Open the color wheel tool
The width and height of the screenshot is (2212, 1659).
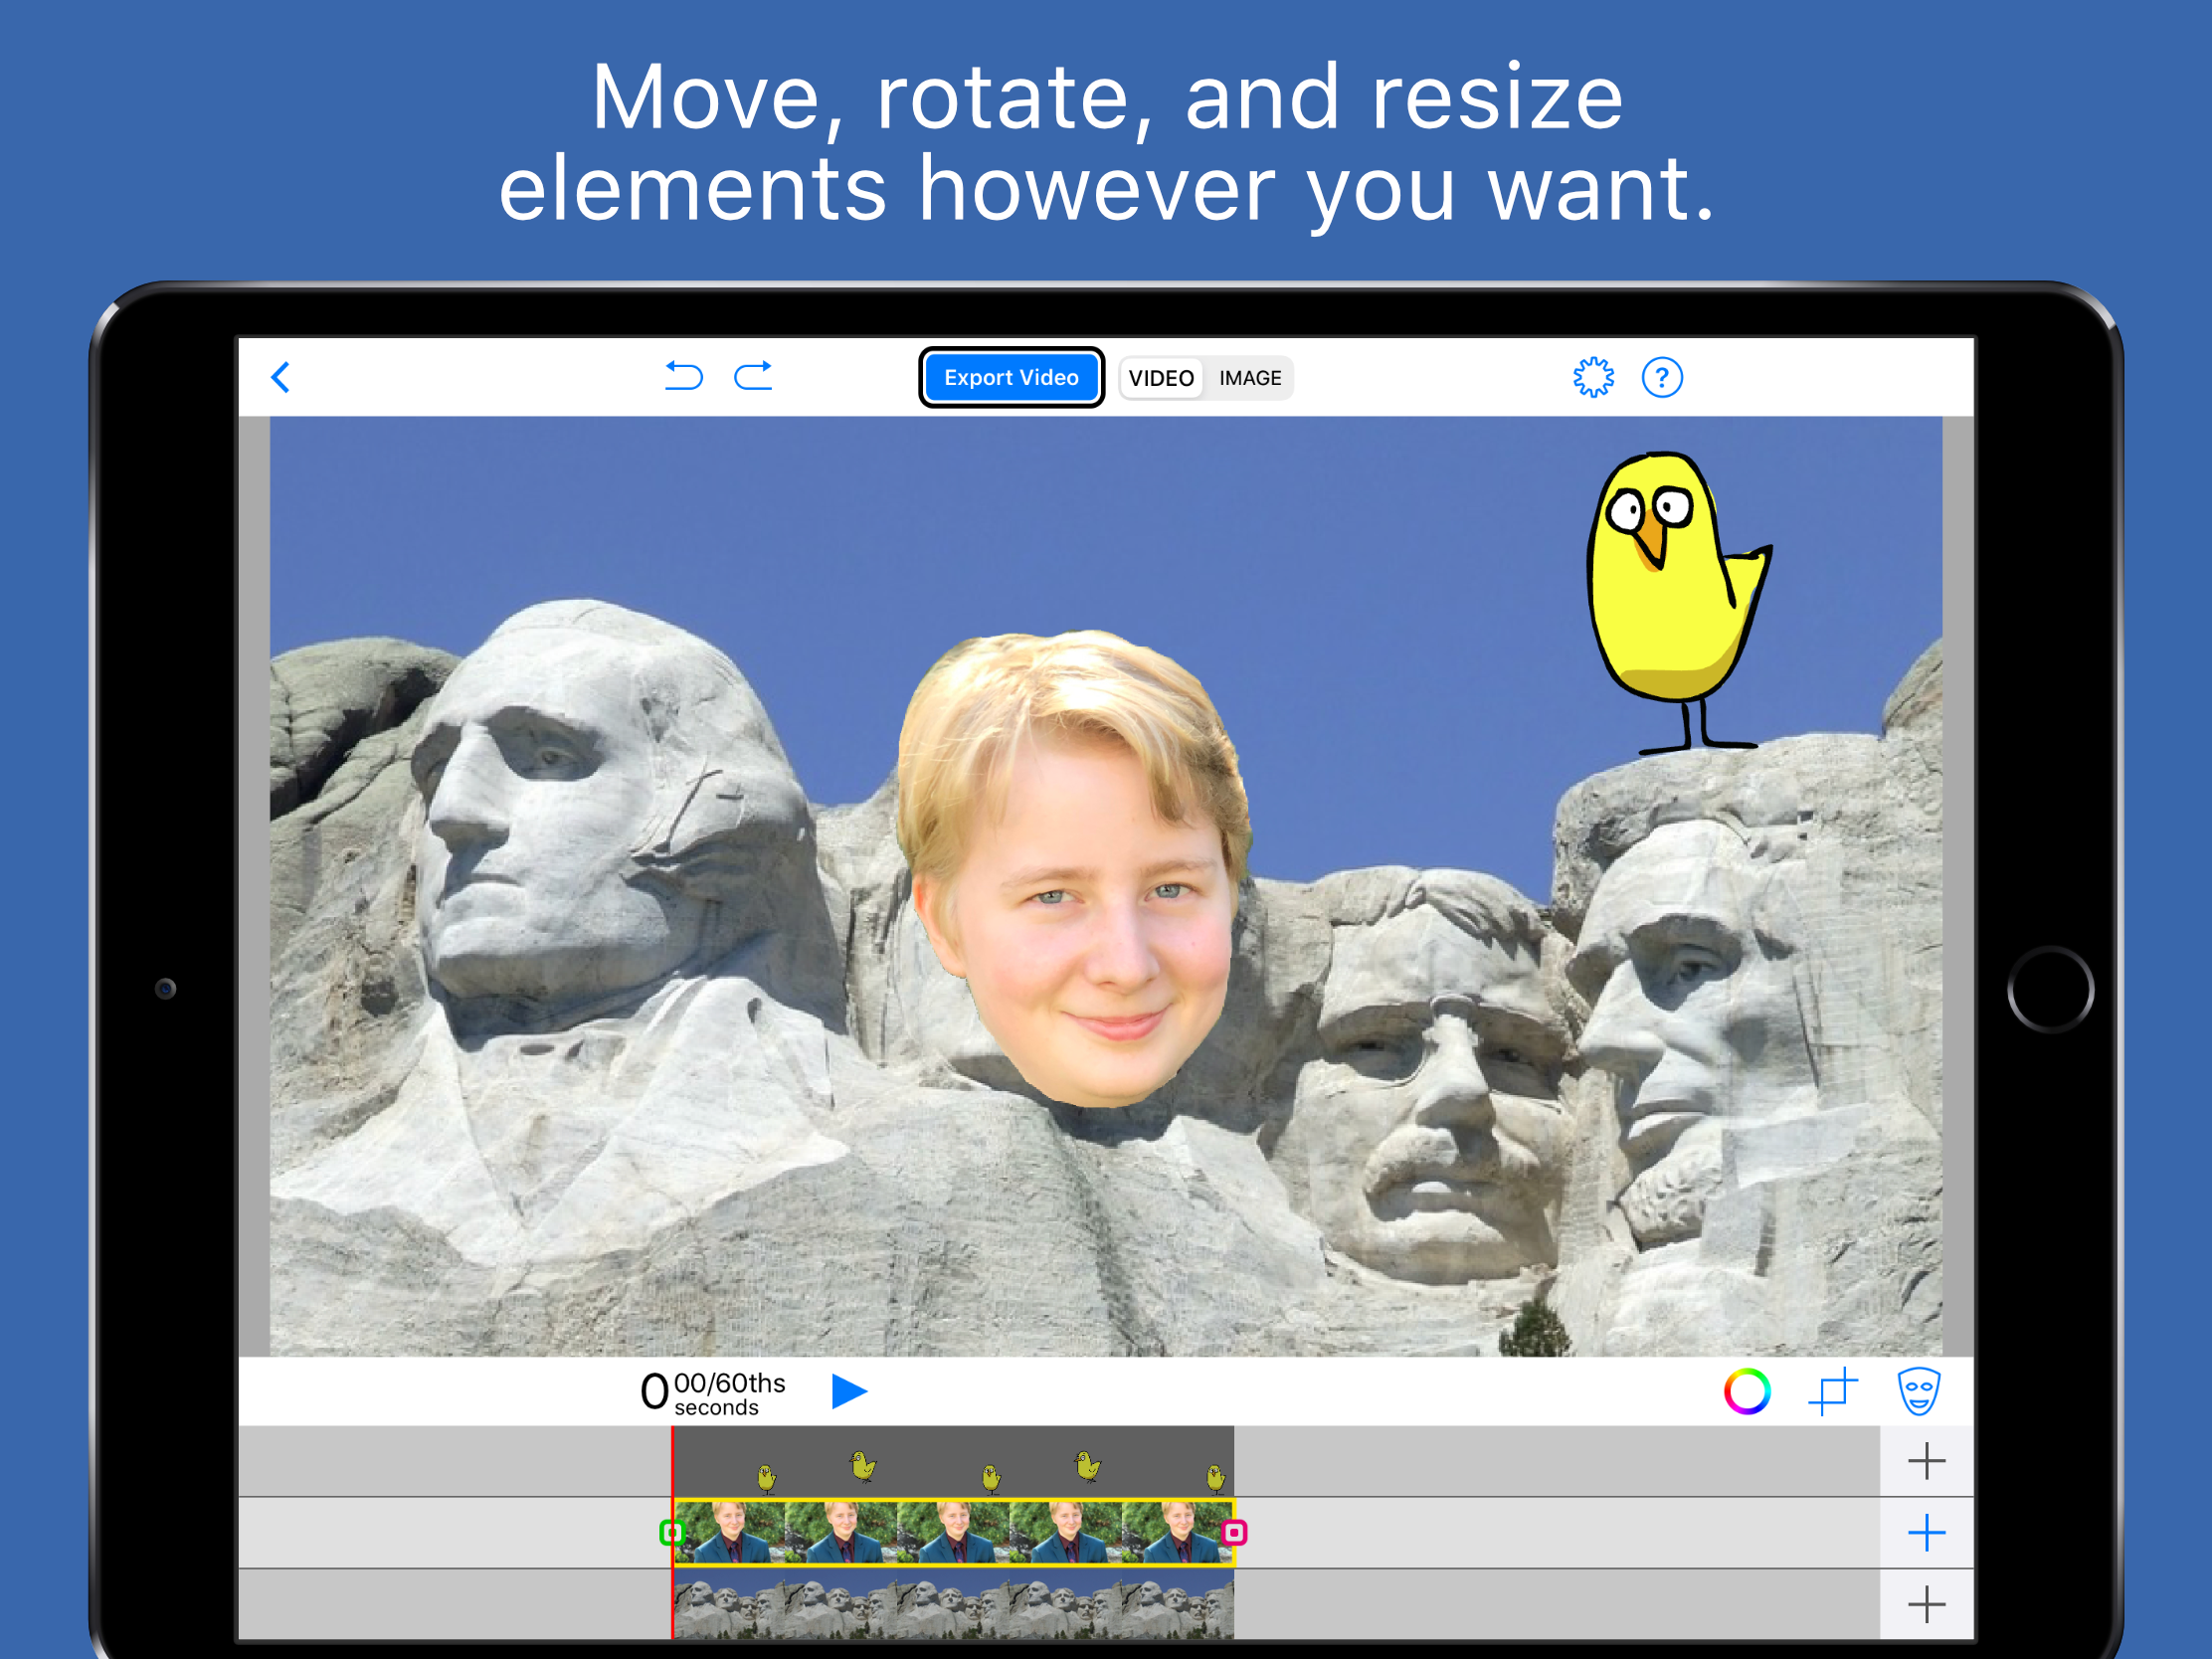(1746, 1391)
